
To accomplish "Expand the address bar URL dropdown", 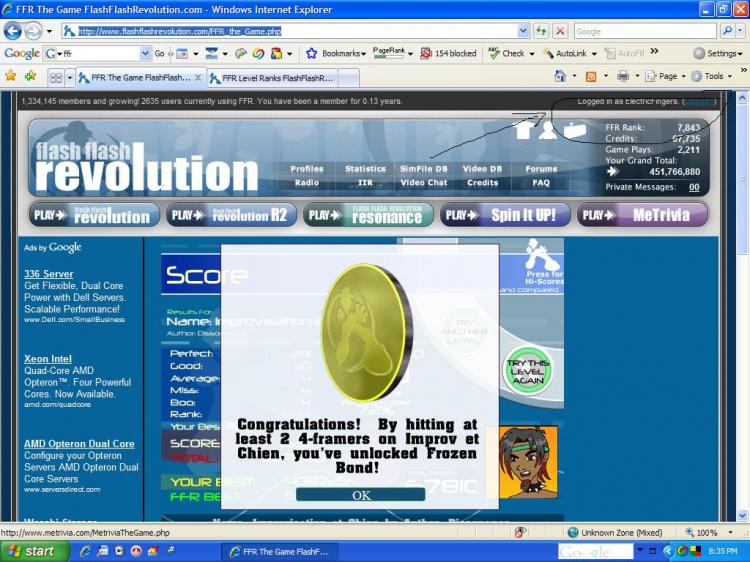I will tap(523, 32).
